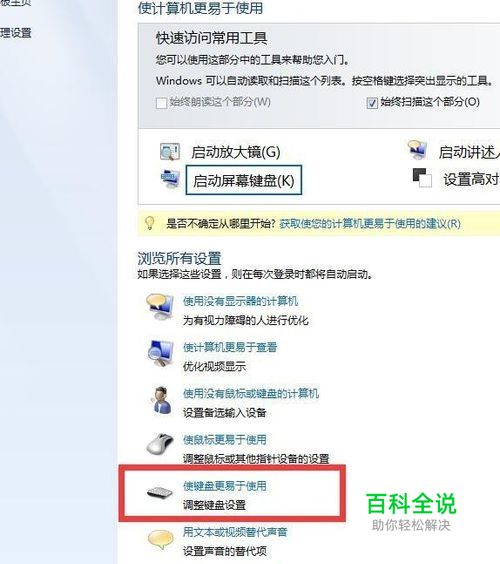Click the yellow speech bubble icon
The height and width of the screenshot is (564, 500).
(x=160, y=539)
